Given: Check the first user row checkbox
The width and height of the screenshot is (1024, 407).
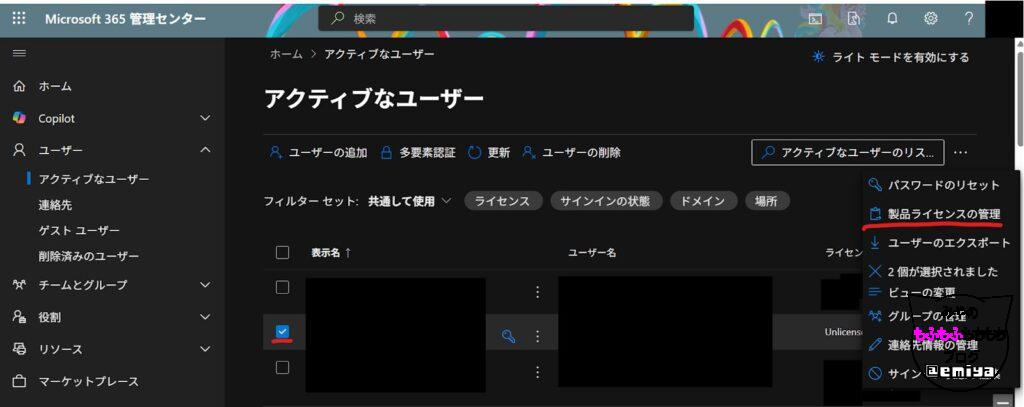Looking at the screenshot, I should point(282,288).
